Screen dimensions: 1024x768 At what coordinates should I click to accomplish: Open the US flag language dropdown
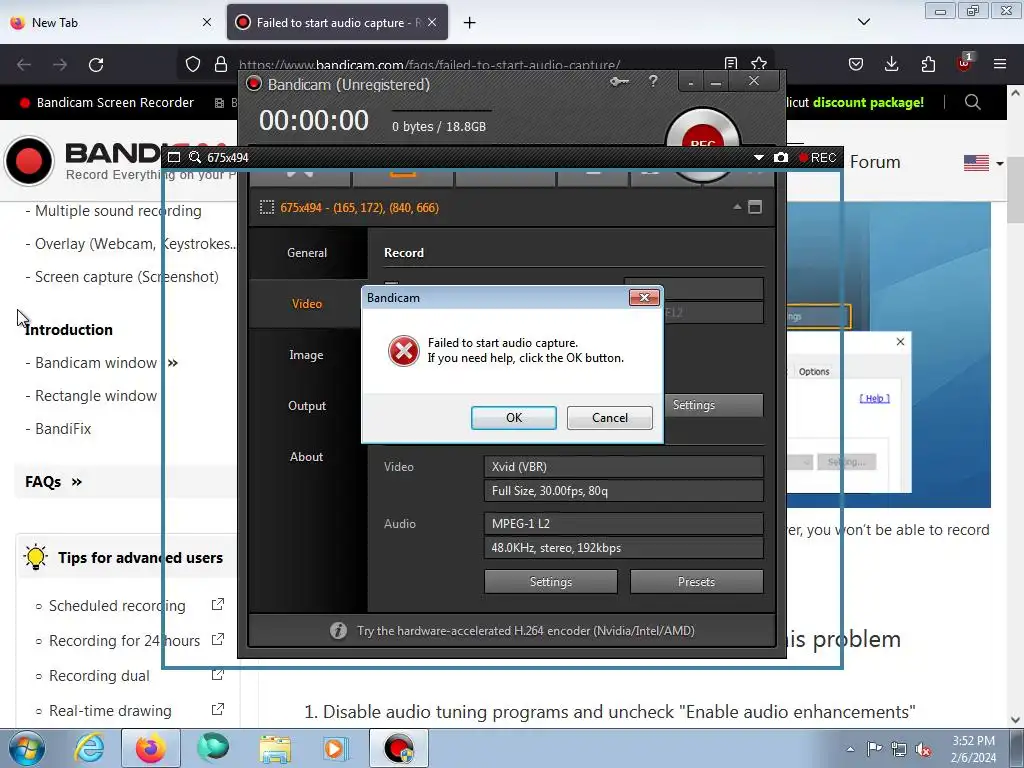[984, 163]
